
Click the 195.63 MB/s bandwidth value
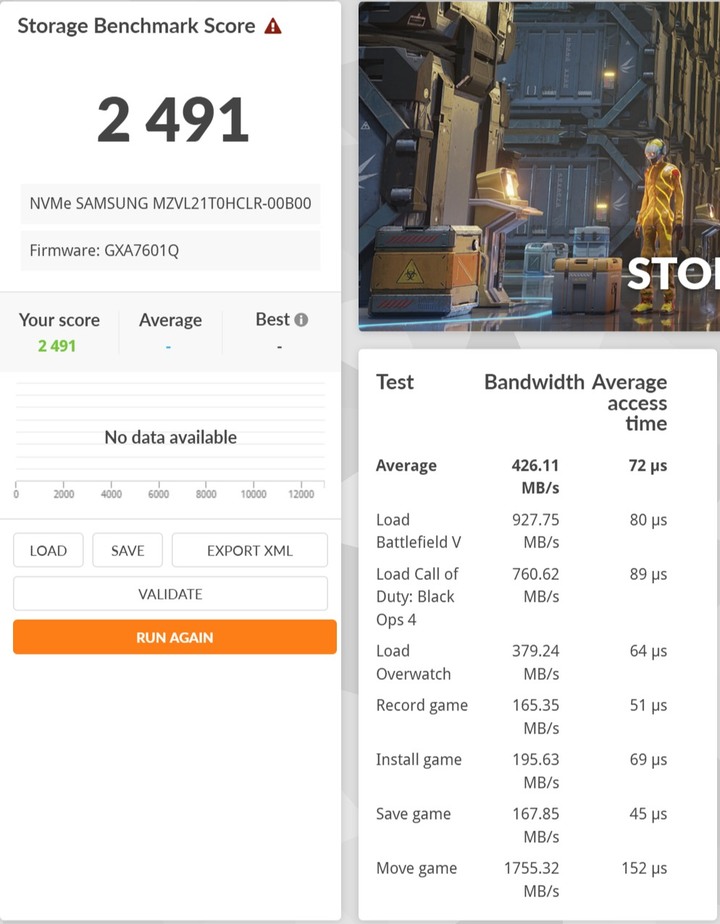[536, 771]
